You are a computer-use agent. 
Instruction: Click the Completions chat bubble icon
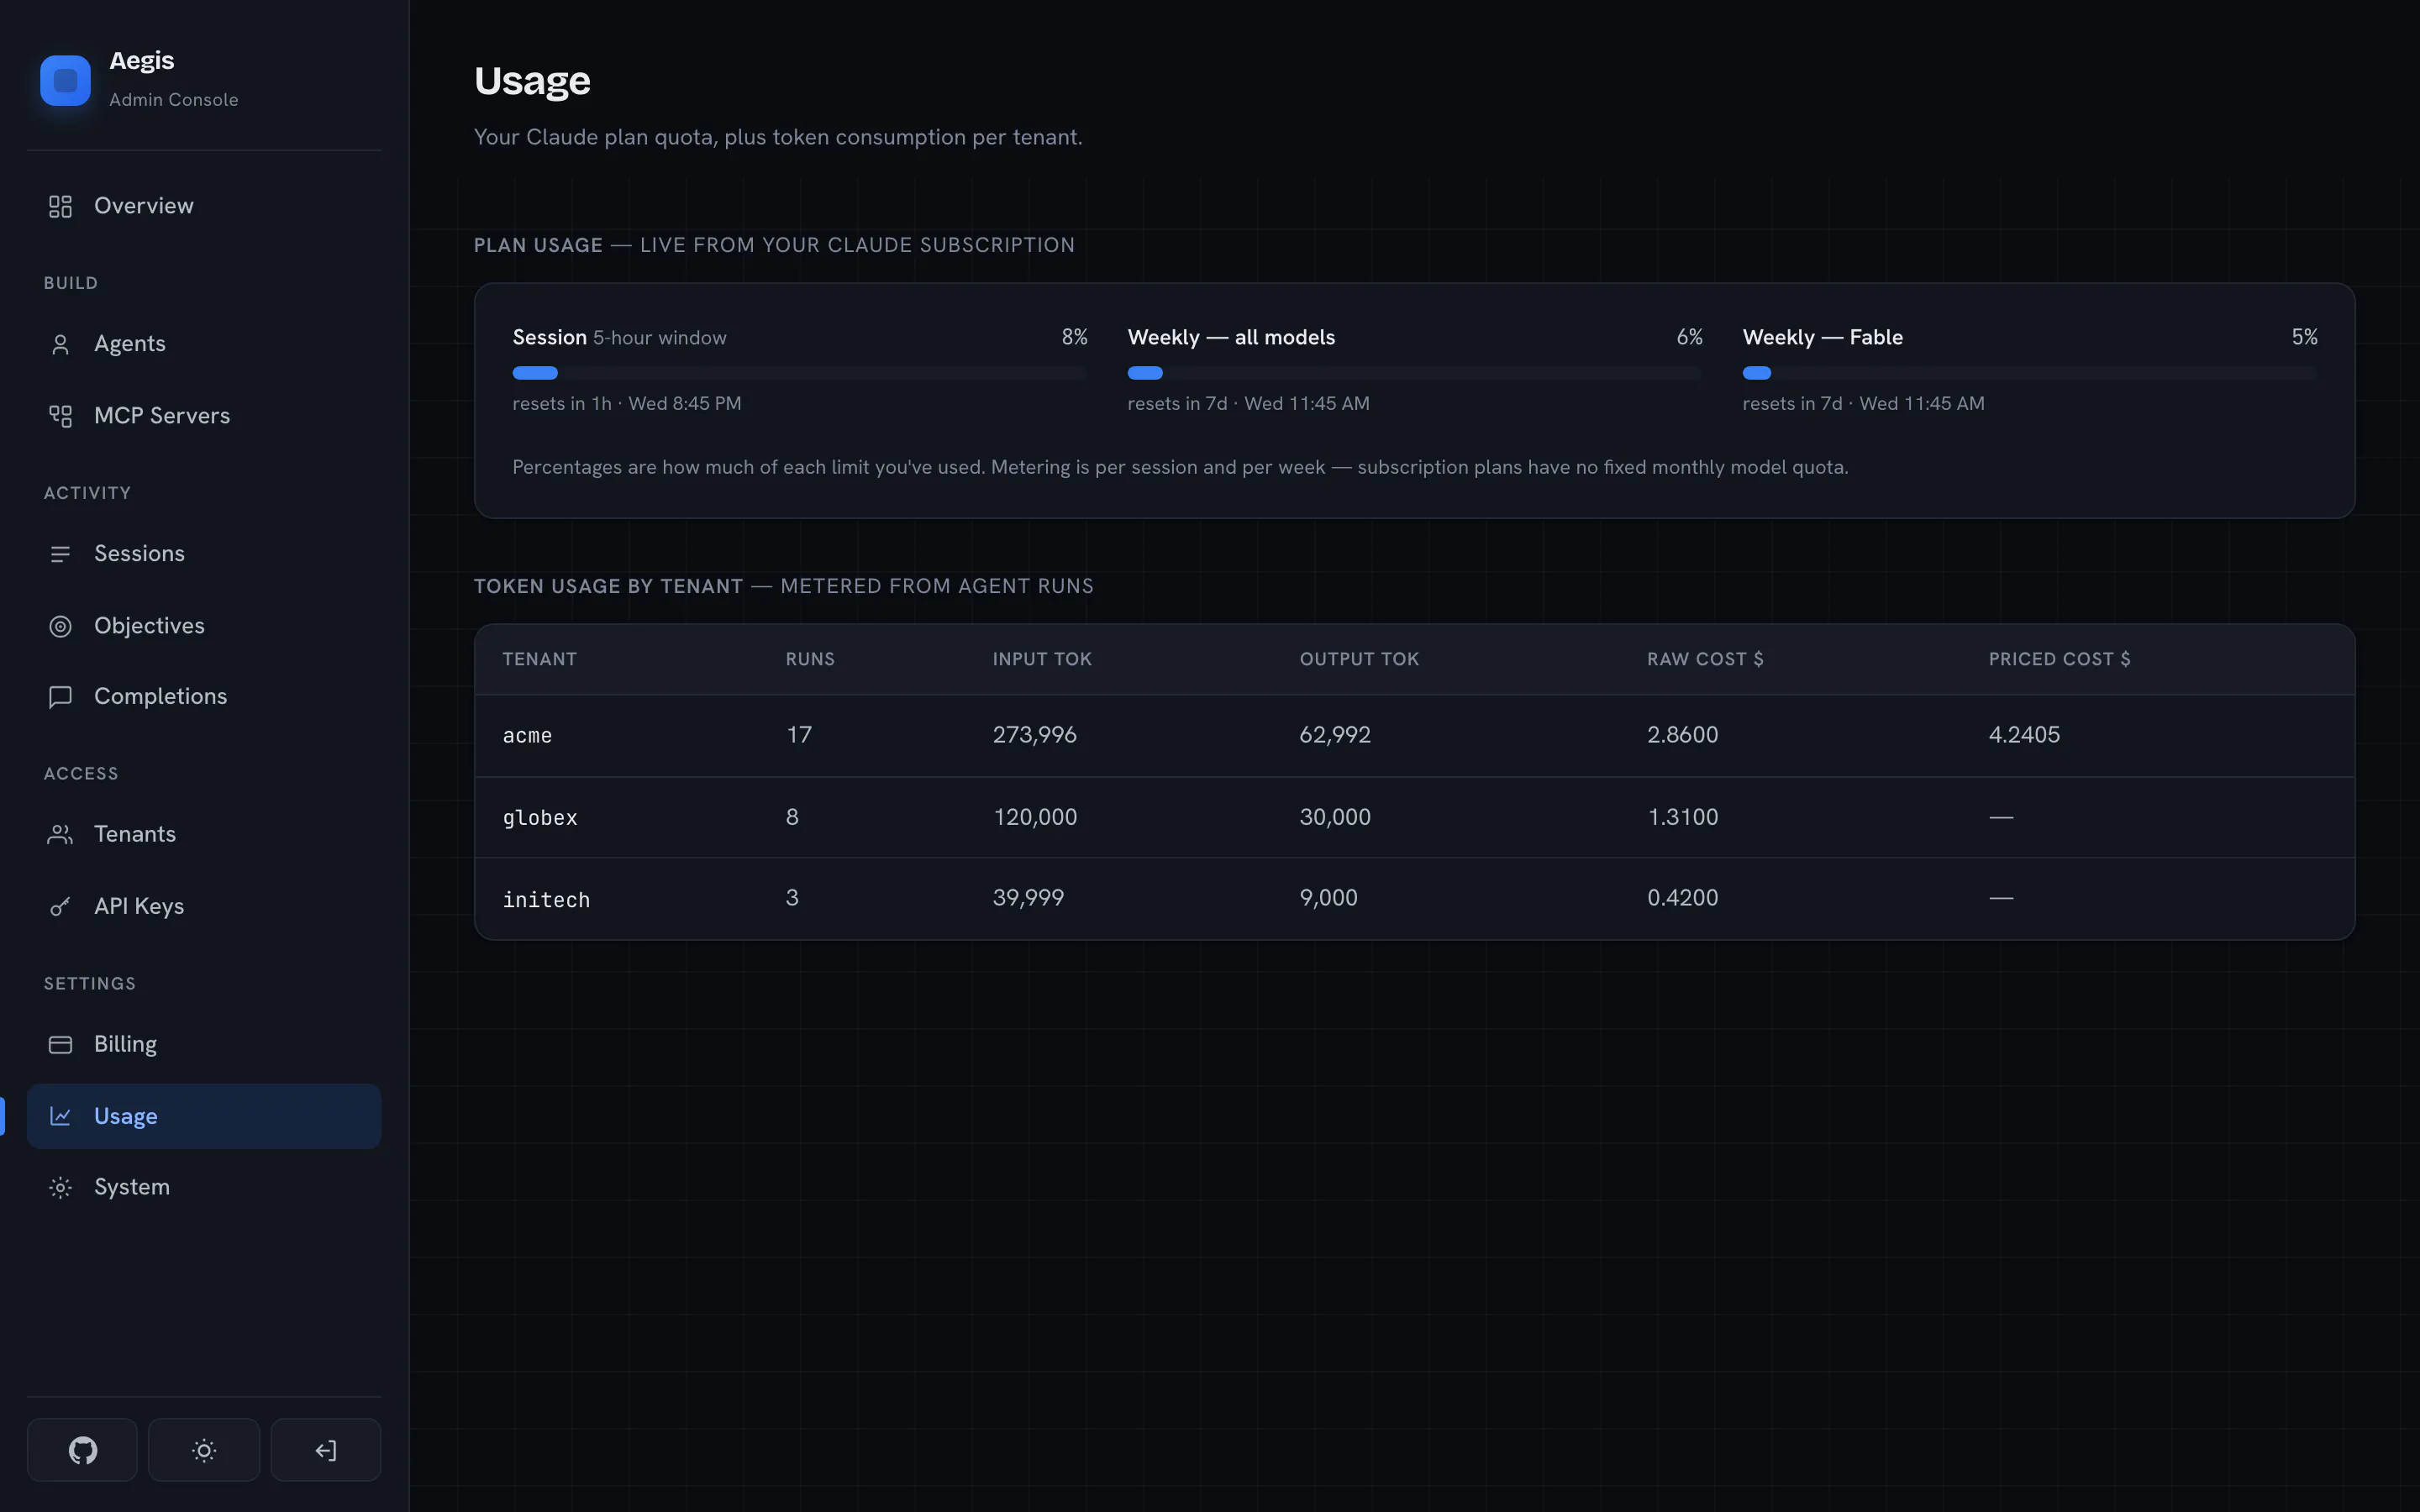coord(60,697)
